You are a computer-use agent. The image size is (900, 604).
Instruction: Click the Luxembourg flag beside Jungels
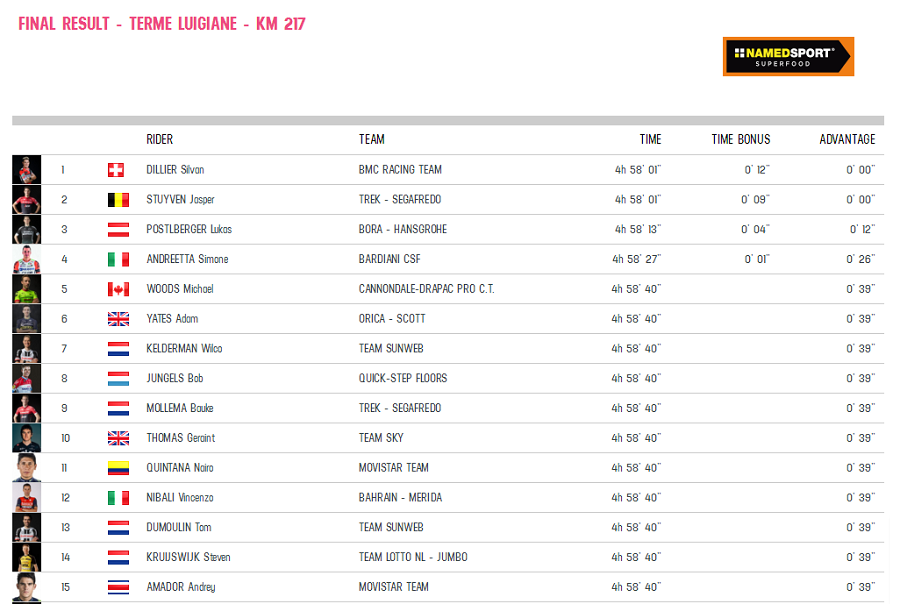118,379
